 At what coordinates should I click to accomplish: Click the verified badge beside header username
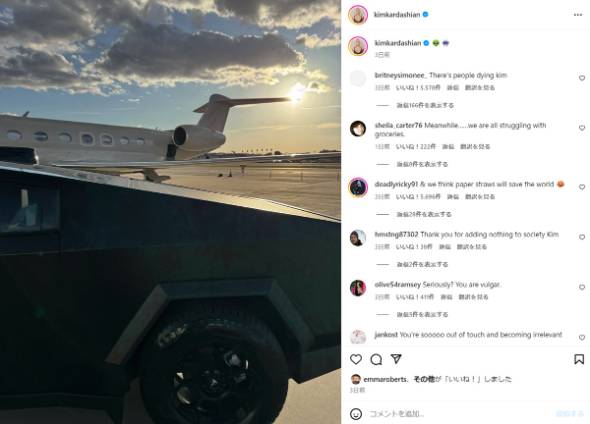coord(426,15)
